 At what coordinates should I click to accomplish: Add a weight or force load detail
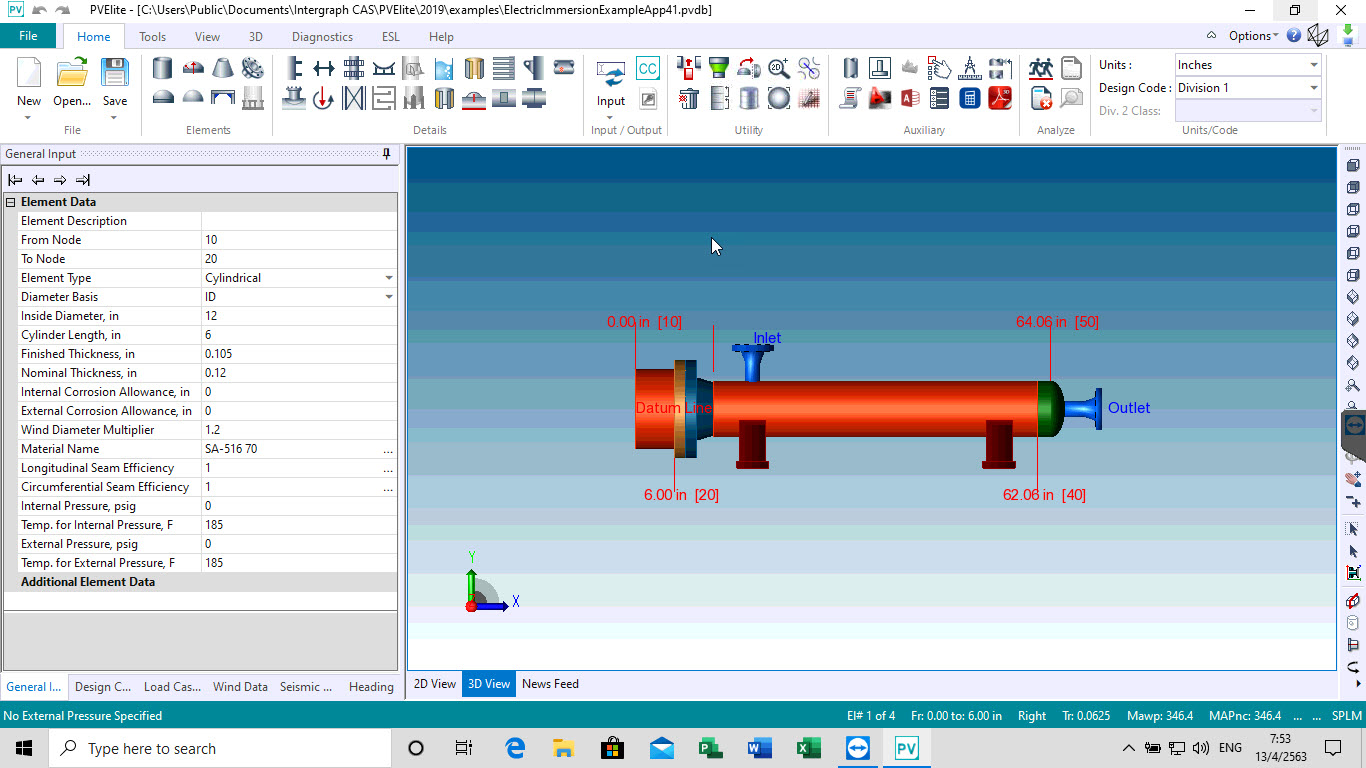(x=323, y=98)
